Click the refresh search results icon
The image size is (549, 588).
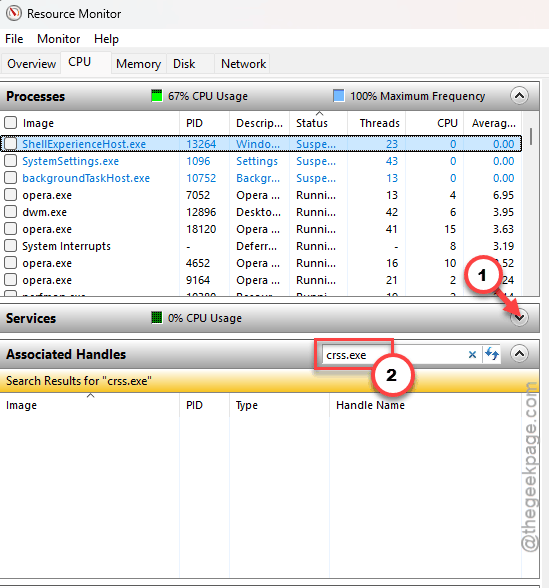(x=492, y=354)
